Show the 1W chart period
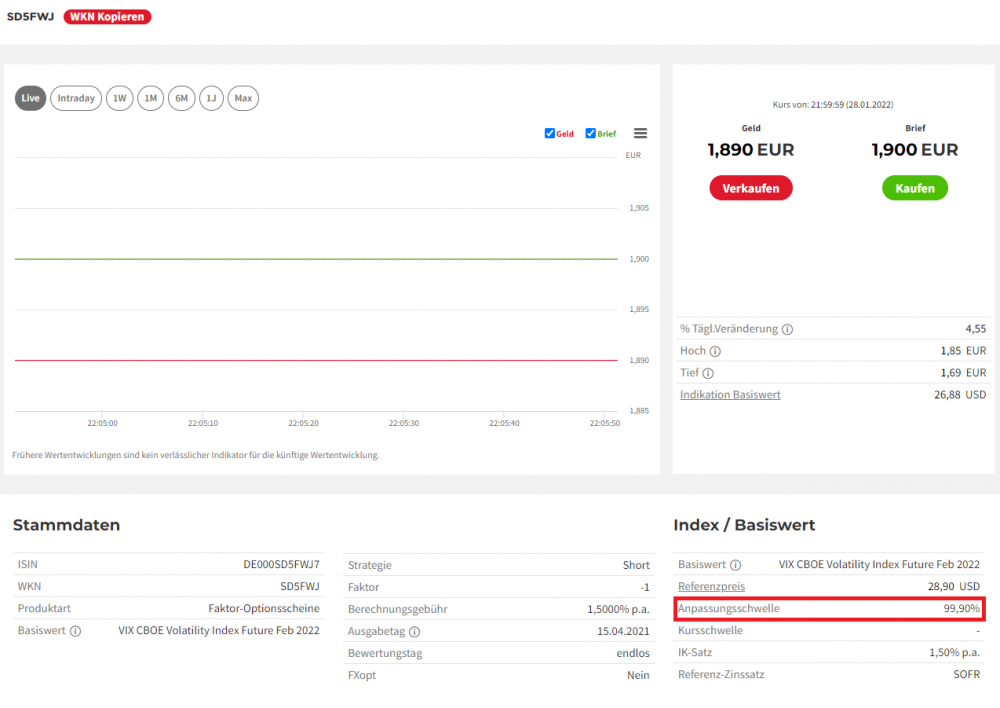Screen dimensions: 1000x708 pyautogui.click(x=119, y=98)
